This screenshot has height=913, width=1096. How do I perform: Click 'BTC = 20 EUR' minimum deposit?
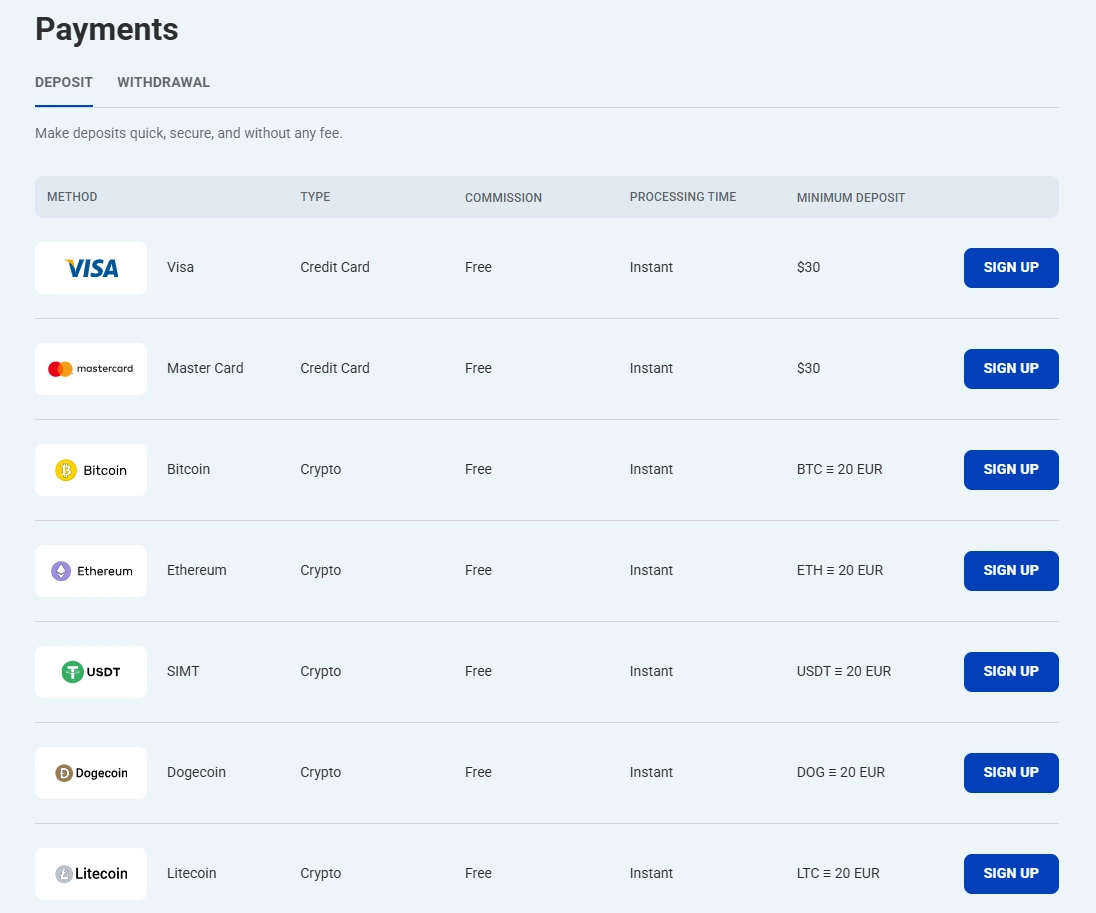(839, 469)
